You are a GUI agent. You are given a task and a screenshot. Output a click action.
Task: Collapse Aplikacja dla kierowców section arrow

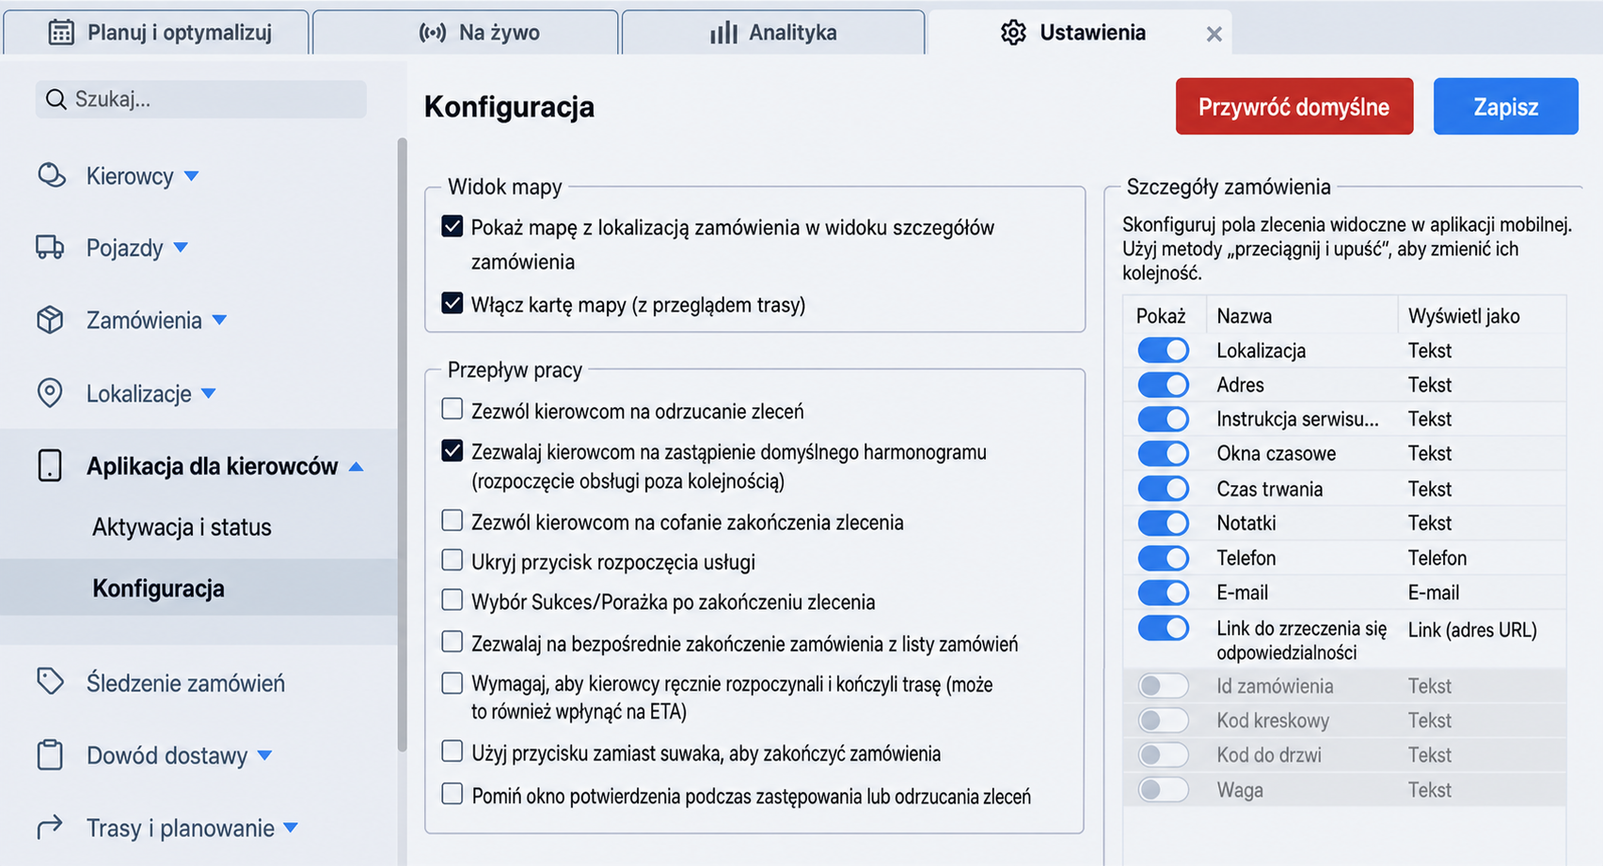pyautogui.click(x=356, y=467)
